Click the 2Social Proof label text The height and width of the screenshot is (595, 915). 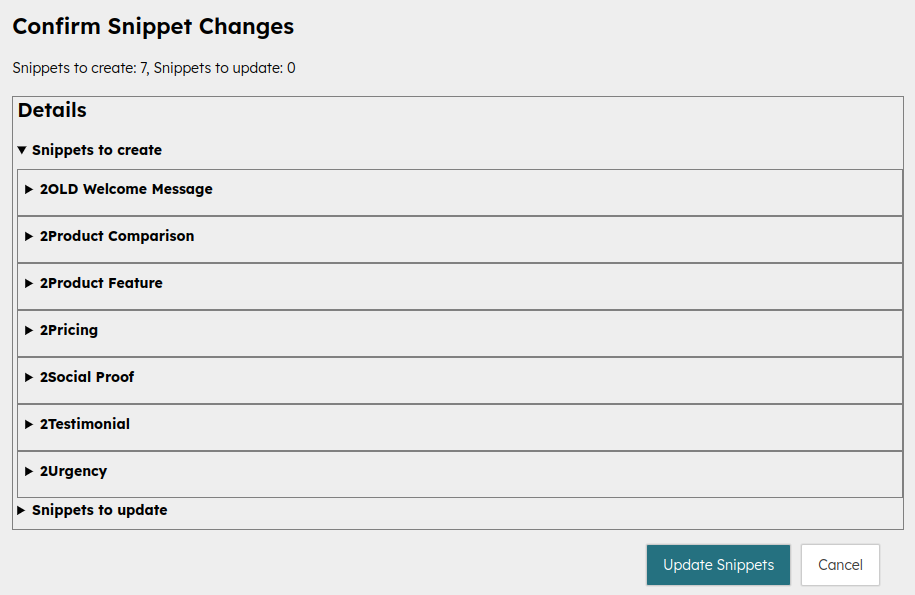pos(87,377)
